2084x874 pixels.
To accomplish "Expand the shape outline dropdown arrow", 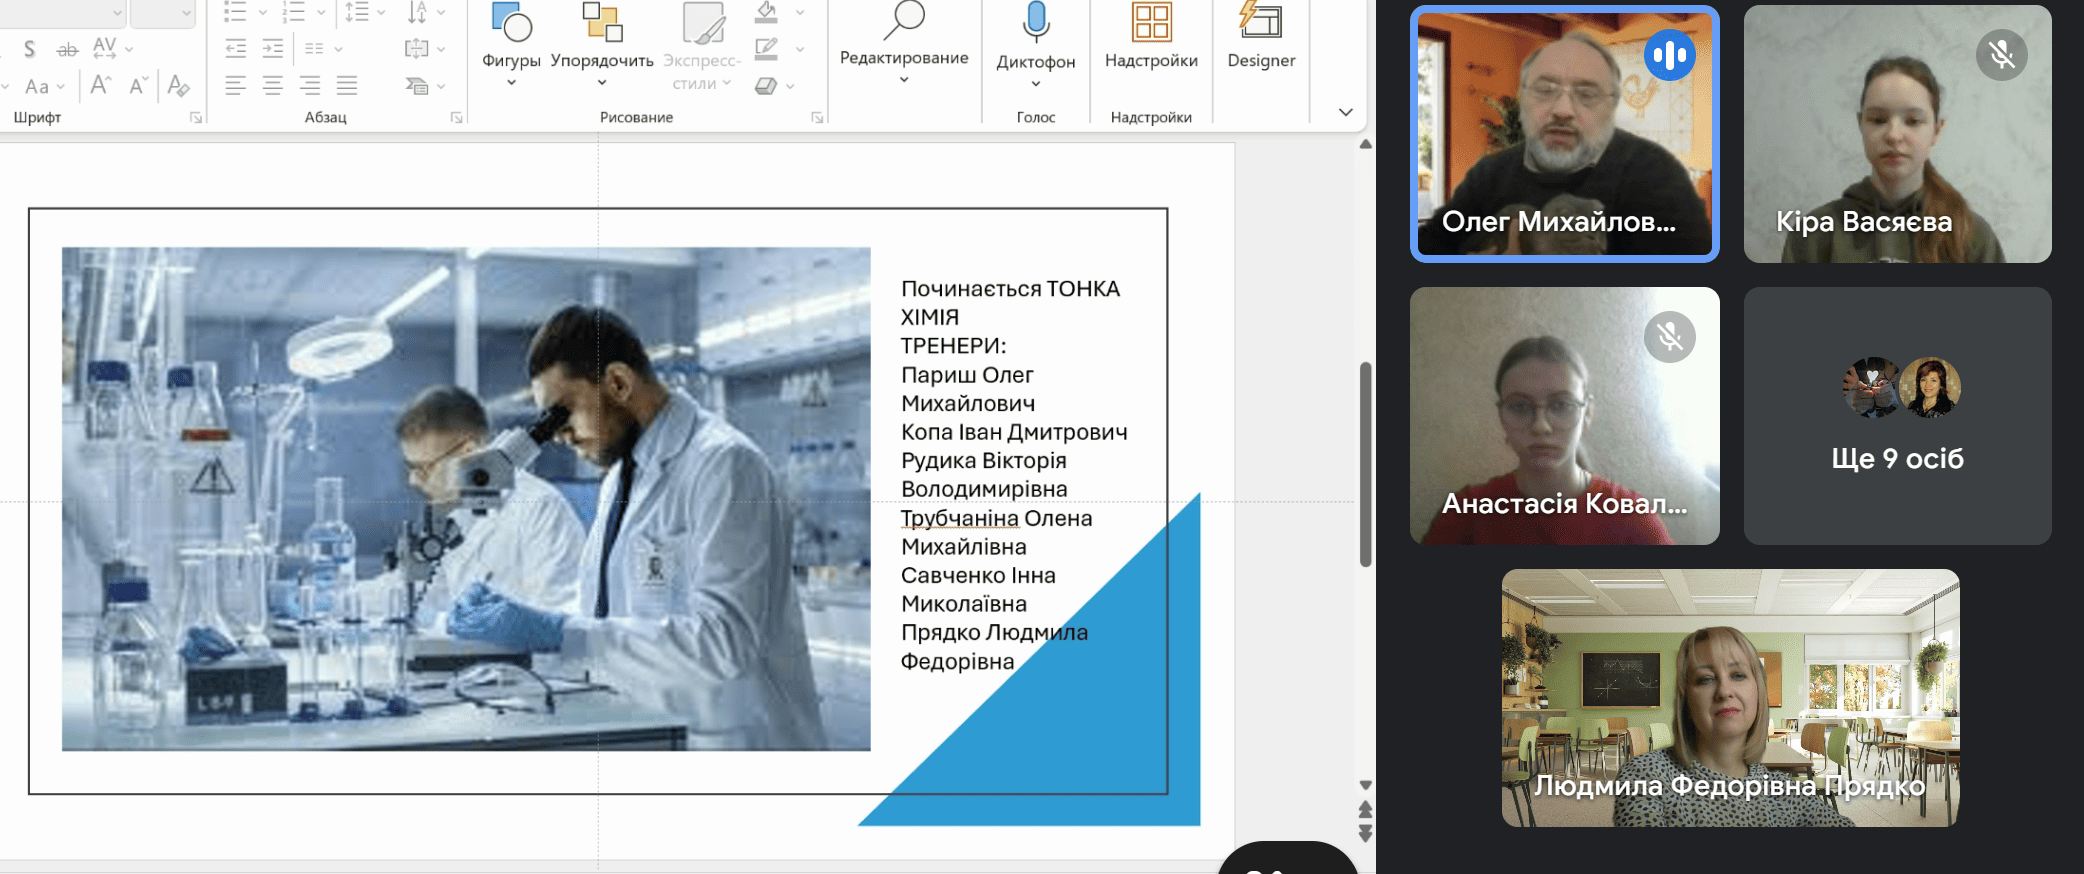I will 800,48.
